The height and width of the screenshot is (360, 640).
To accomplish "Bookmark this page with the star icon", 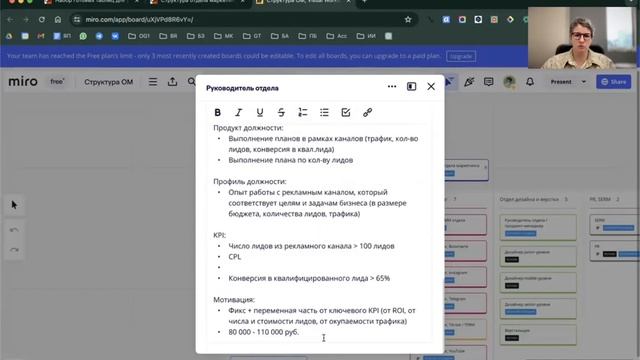I will 408,19.
